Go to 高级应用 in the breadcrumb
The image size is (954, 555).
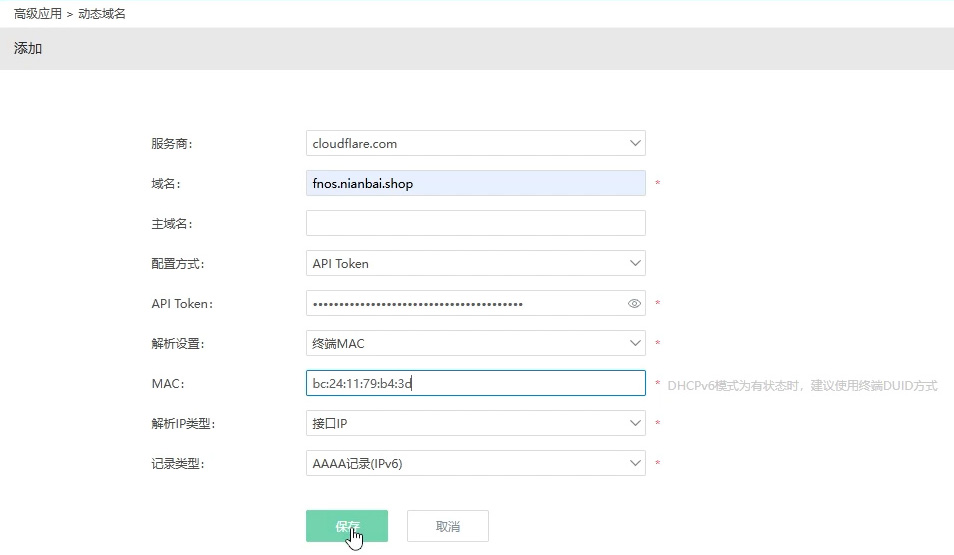37,14
